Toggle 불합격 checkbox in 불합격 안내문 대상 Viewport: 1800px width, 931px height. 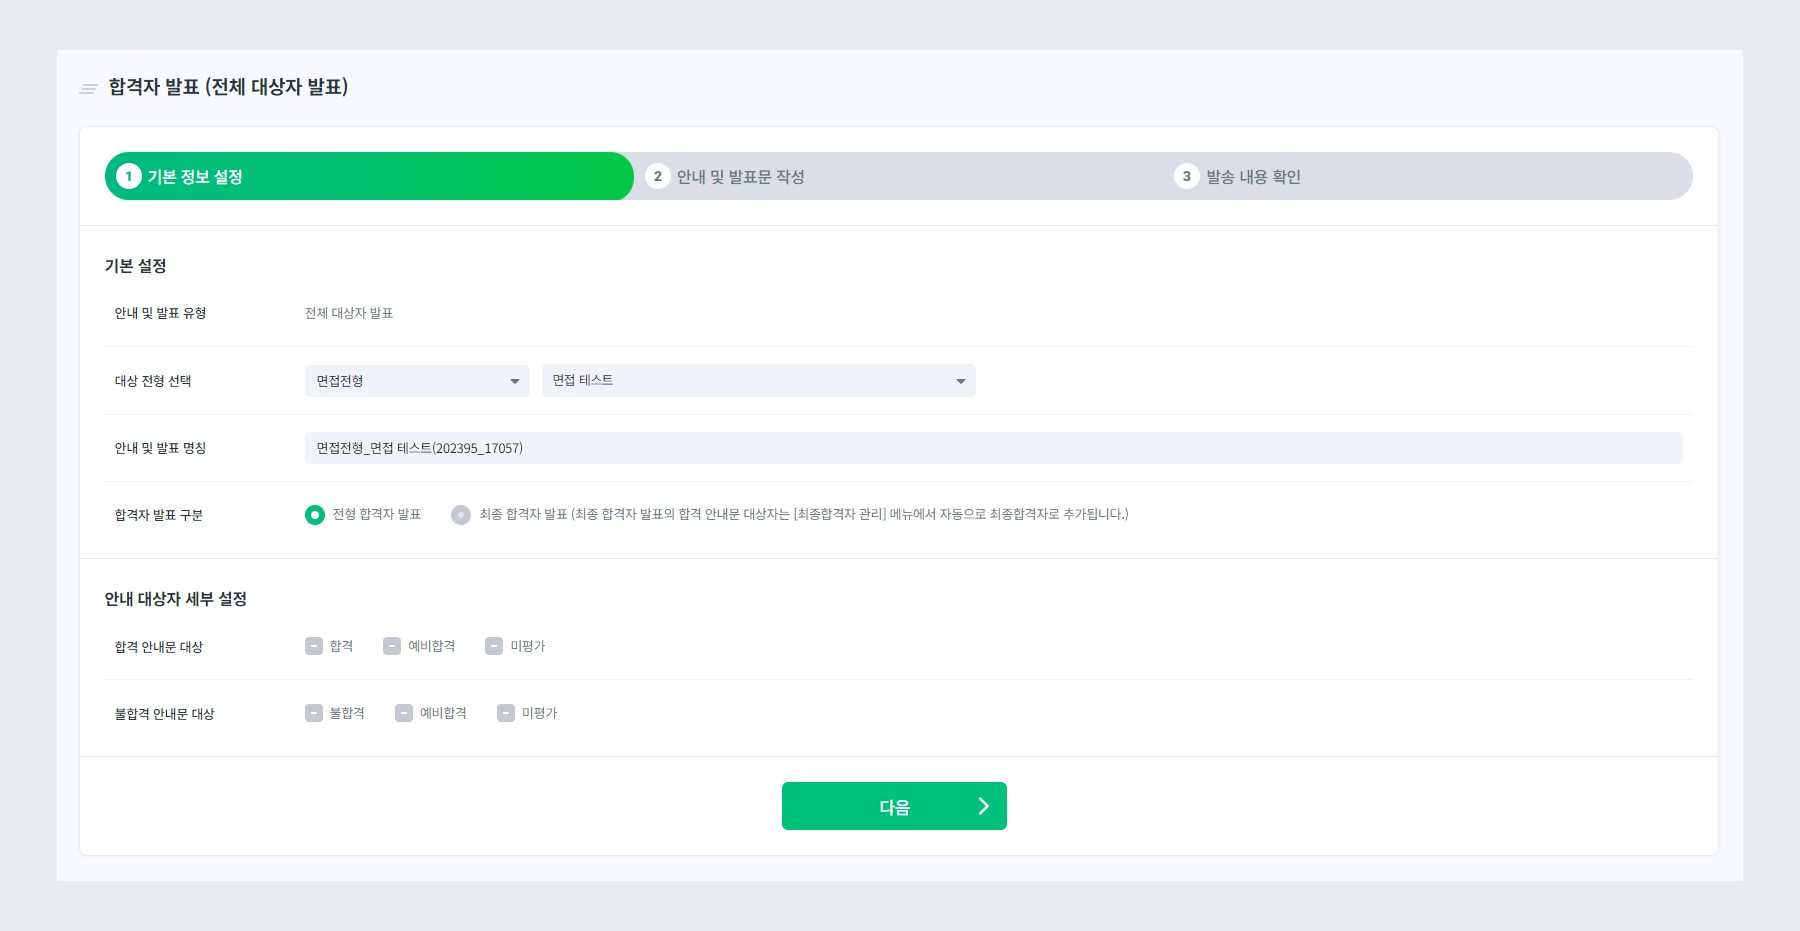tap(314, 713)
